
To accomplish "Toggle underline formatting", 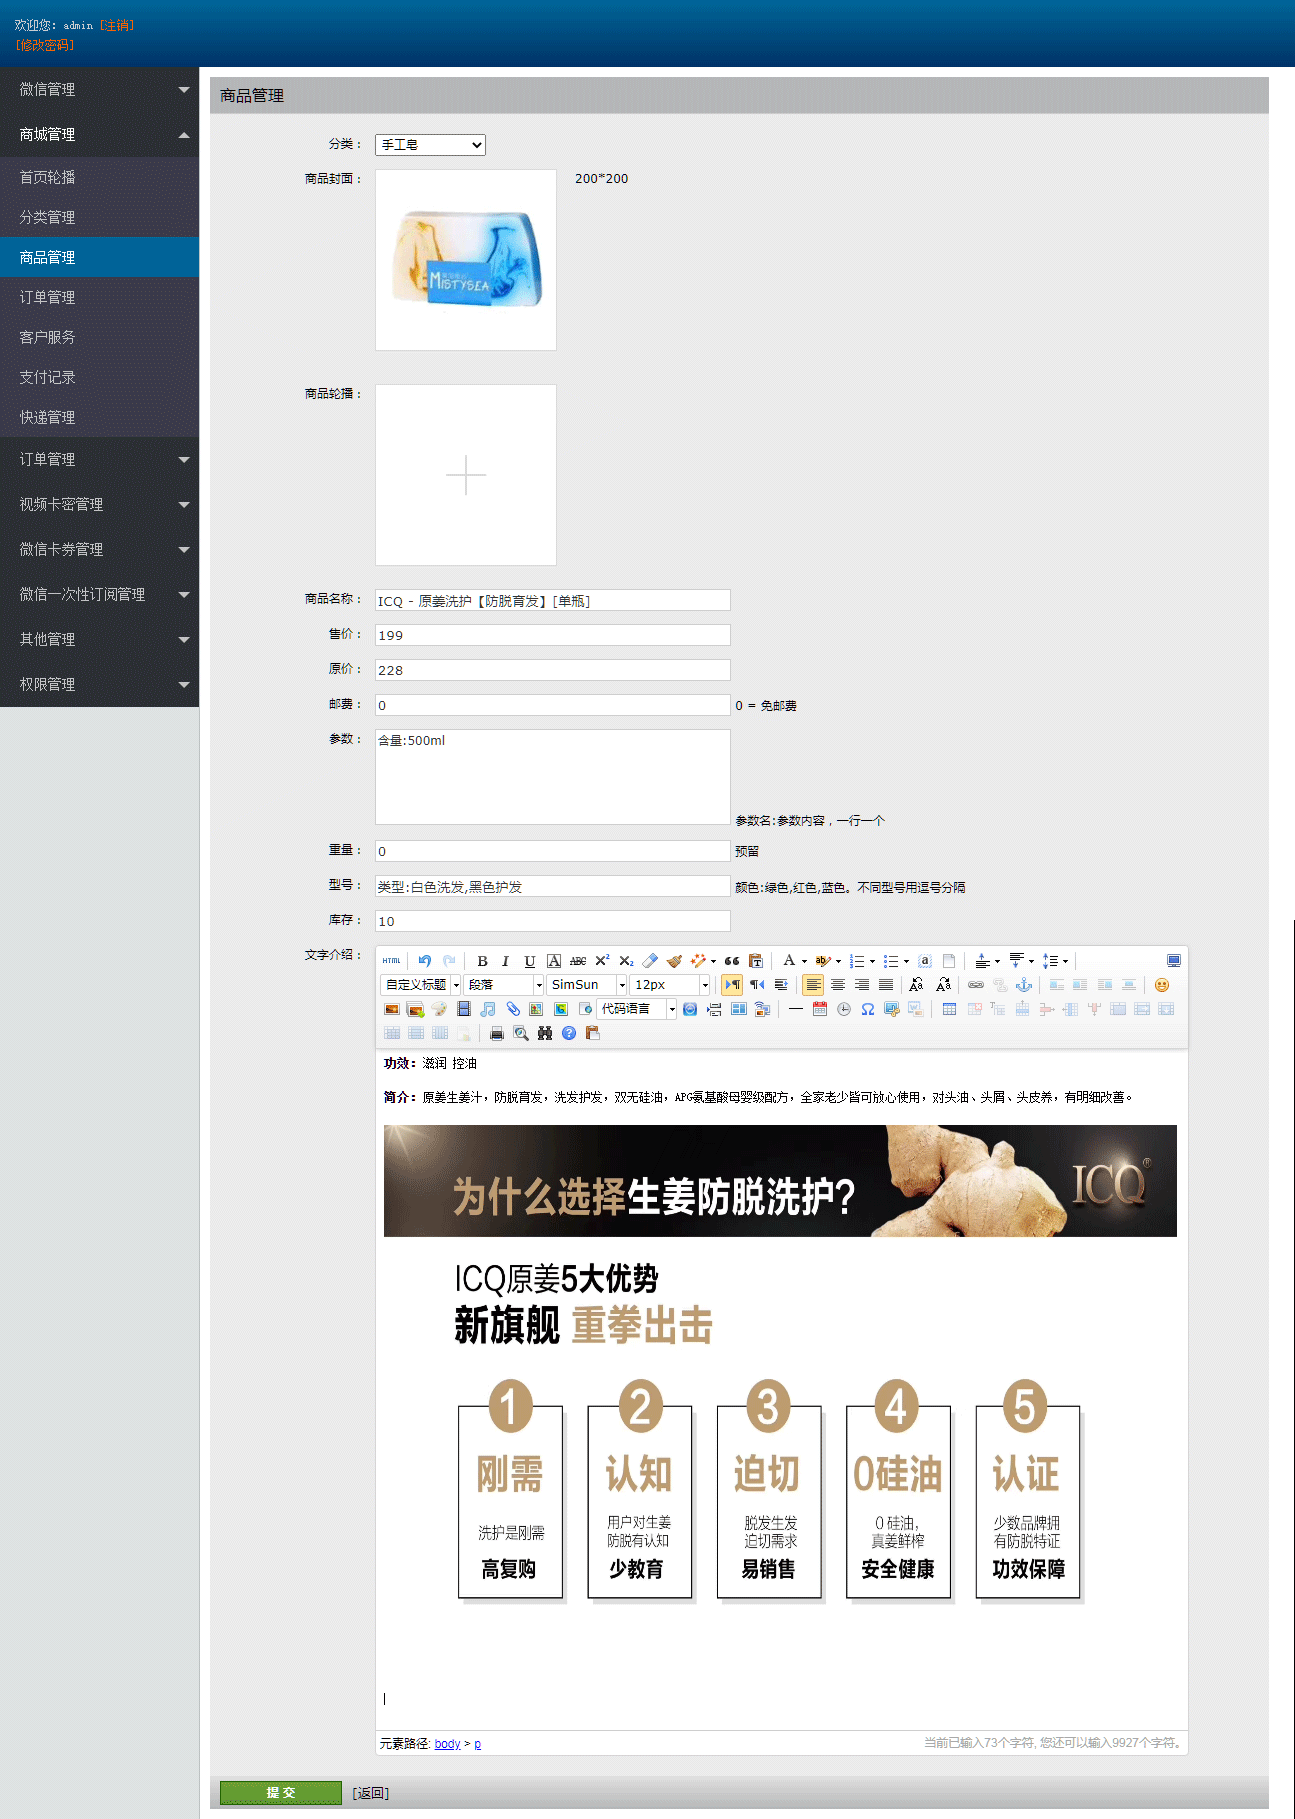I will 530,961.
